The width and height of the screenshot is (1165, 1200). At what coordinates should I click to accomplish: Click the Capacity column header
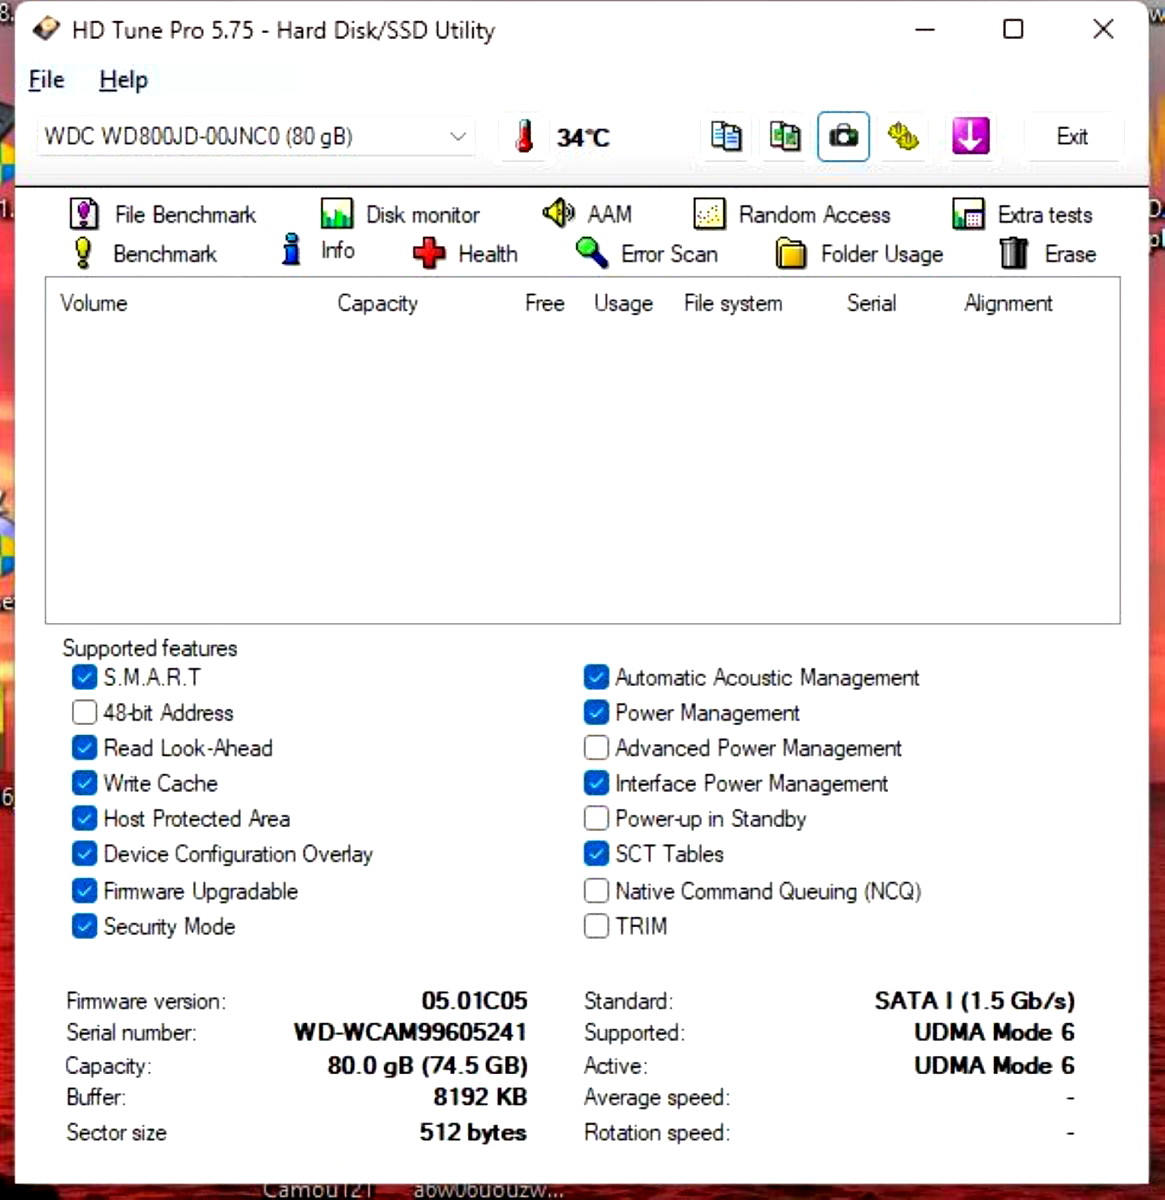point(377,303)
